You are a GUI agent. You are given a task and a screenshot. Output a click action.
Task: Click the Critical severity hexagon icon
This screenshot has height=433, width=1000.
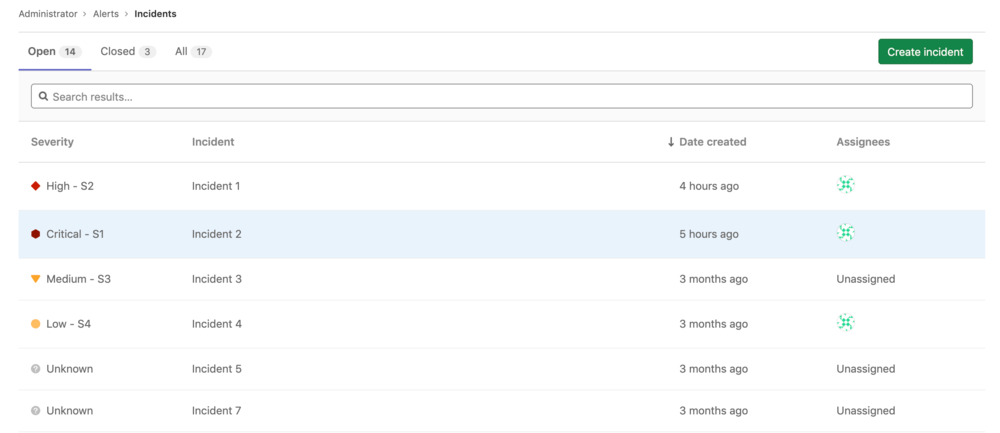(36, 234)
